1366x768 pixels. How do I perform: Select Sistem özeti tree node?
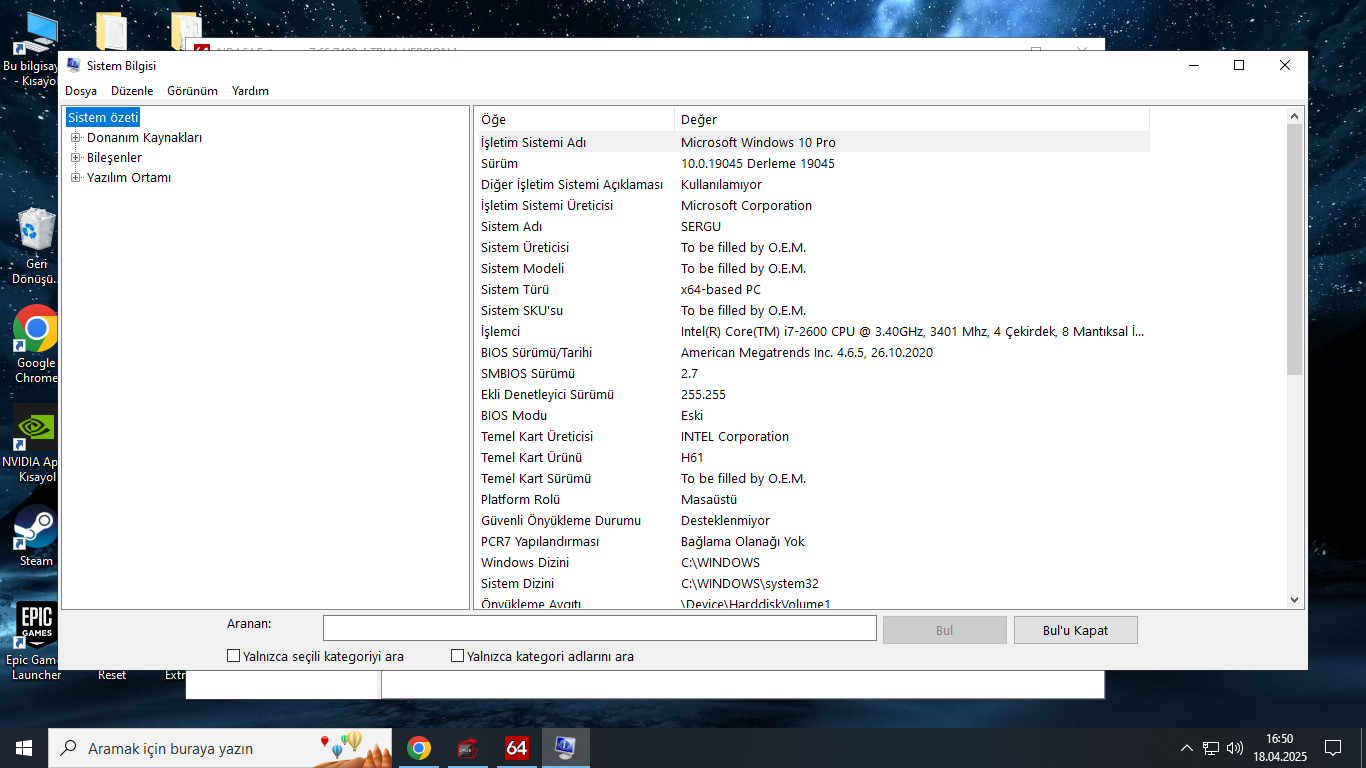coord(103,118)
